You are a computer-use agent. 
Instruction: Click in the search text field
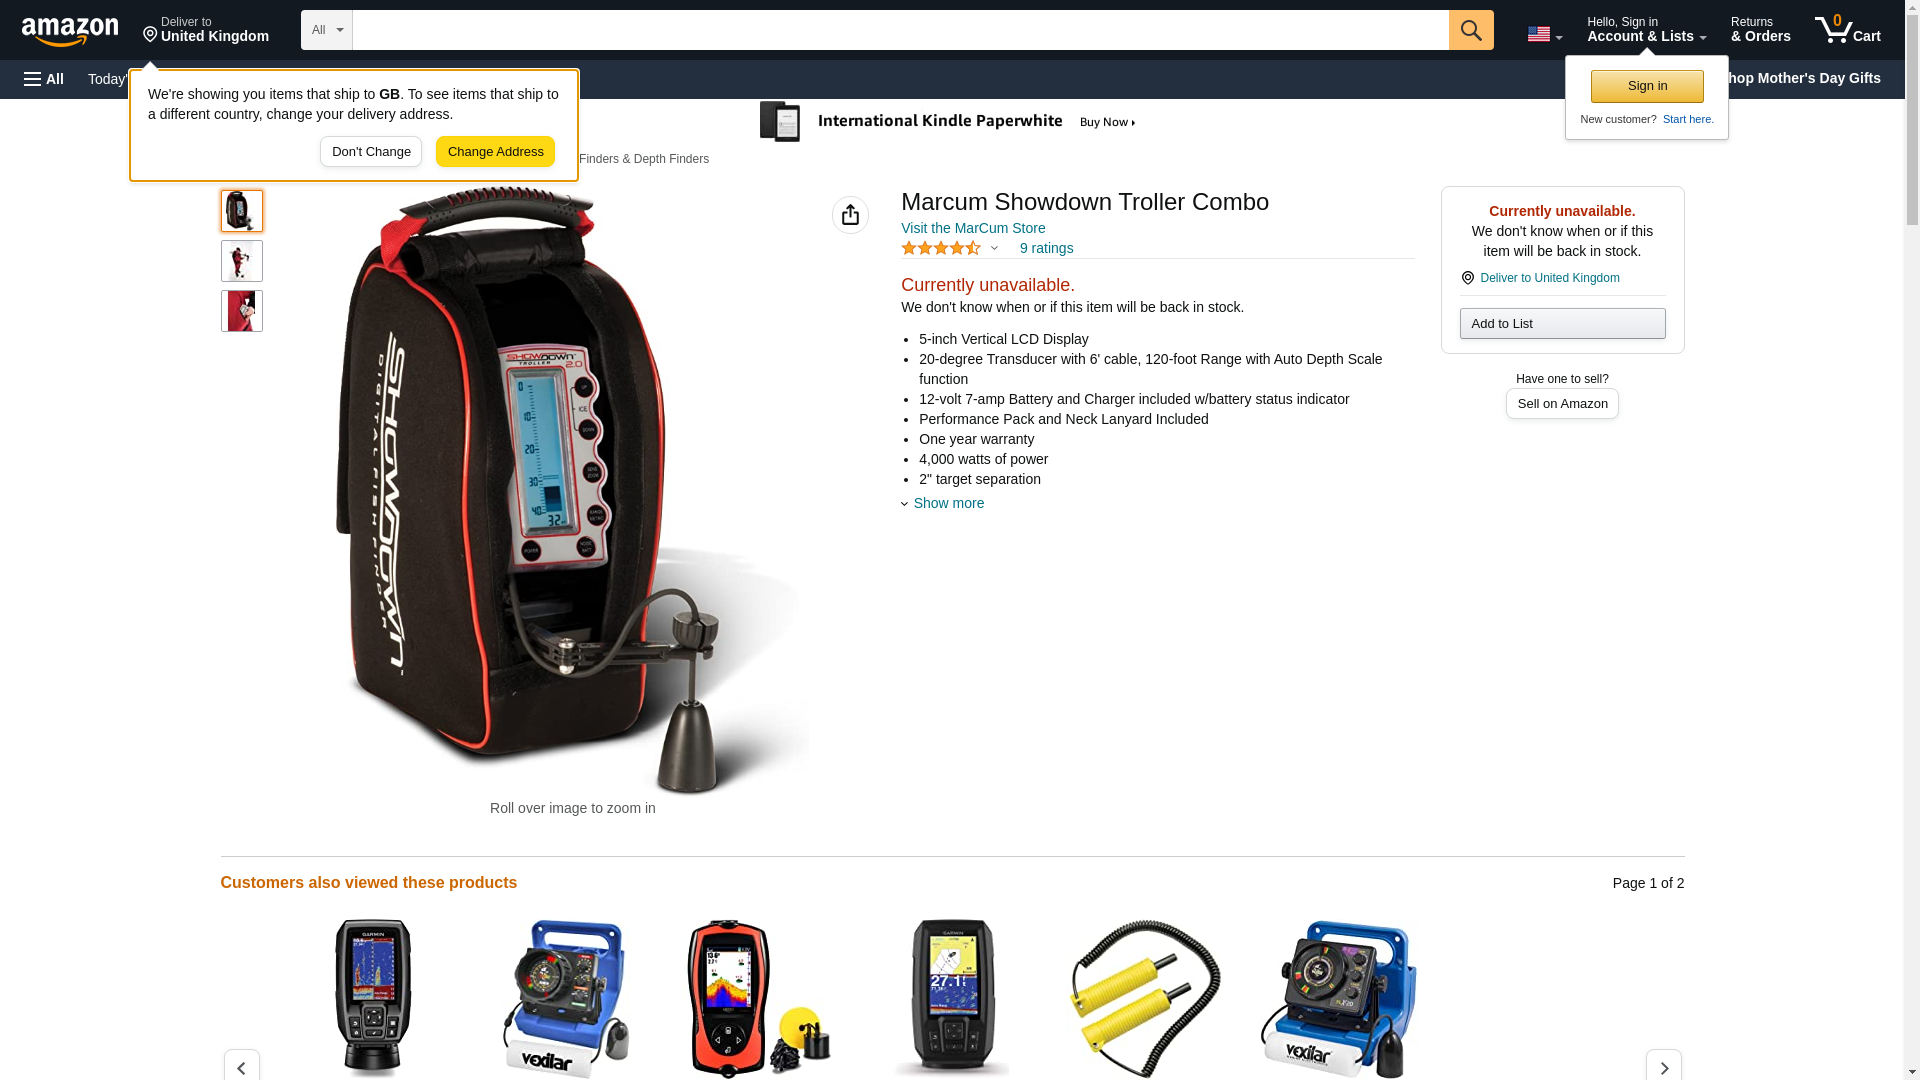pyautogui.click(x=900, y=30)
